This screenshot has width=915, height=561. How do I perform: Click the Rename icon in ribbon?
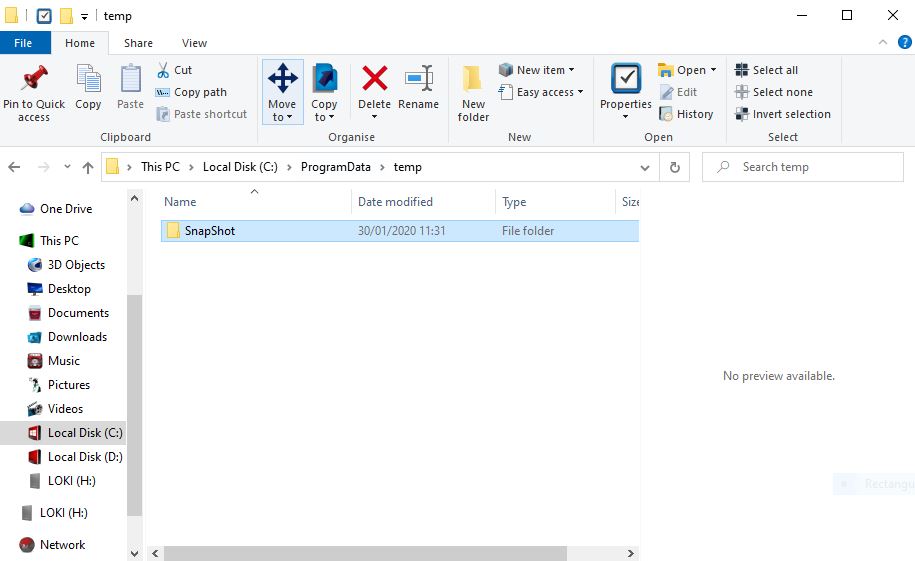(x=418, y=80)
